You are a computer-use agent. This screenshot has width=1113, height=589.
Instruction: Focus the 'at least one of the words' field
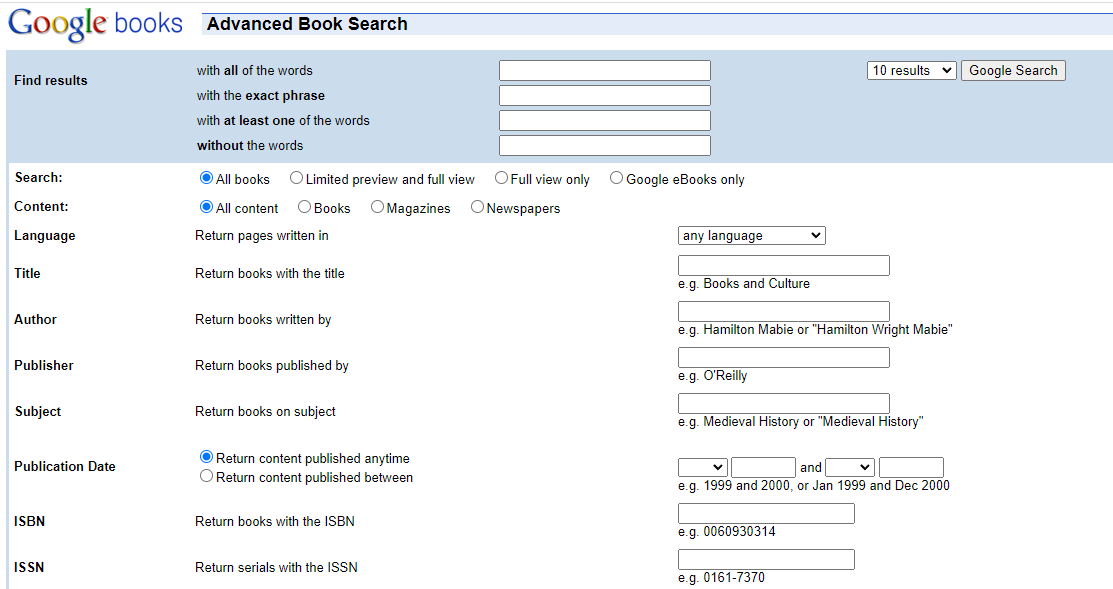click(x=605, y=120)
